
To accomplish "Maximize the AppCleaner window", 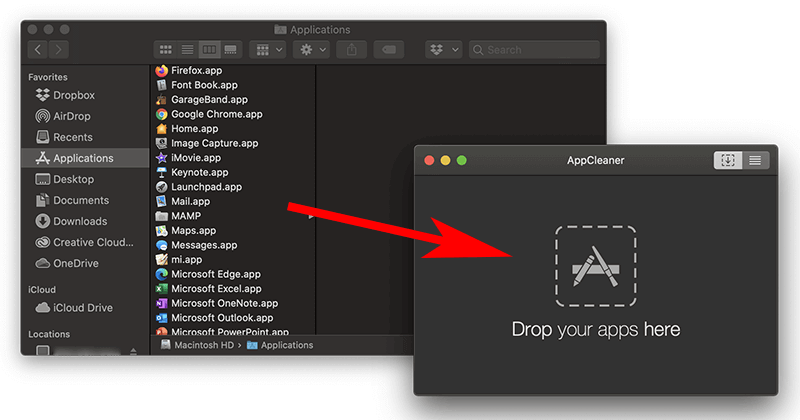I will click(462, 160).
